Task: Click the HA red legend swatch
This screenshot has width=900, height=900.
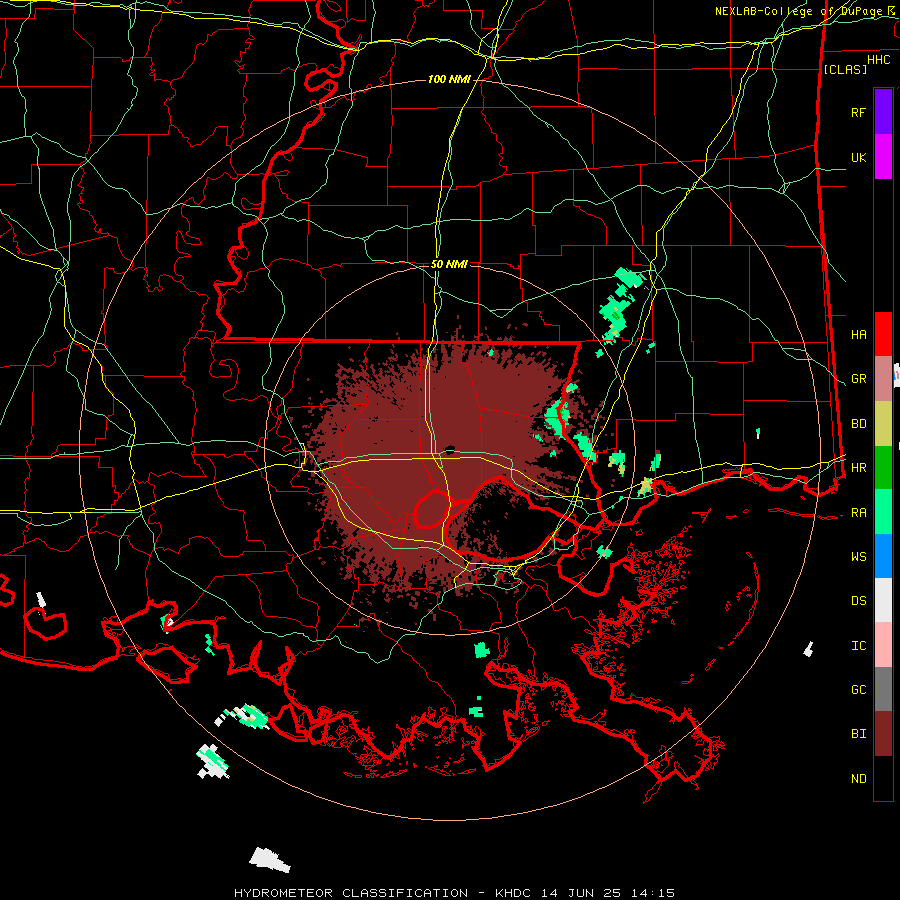Action: point(883,334)
